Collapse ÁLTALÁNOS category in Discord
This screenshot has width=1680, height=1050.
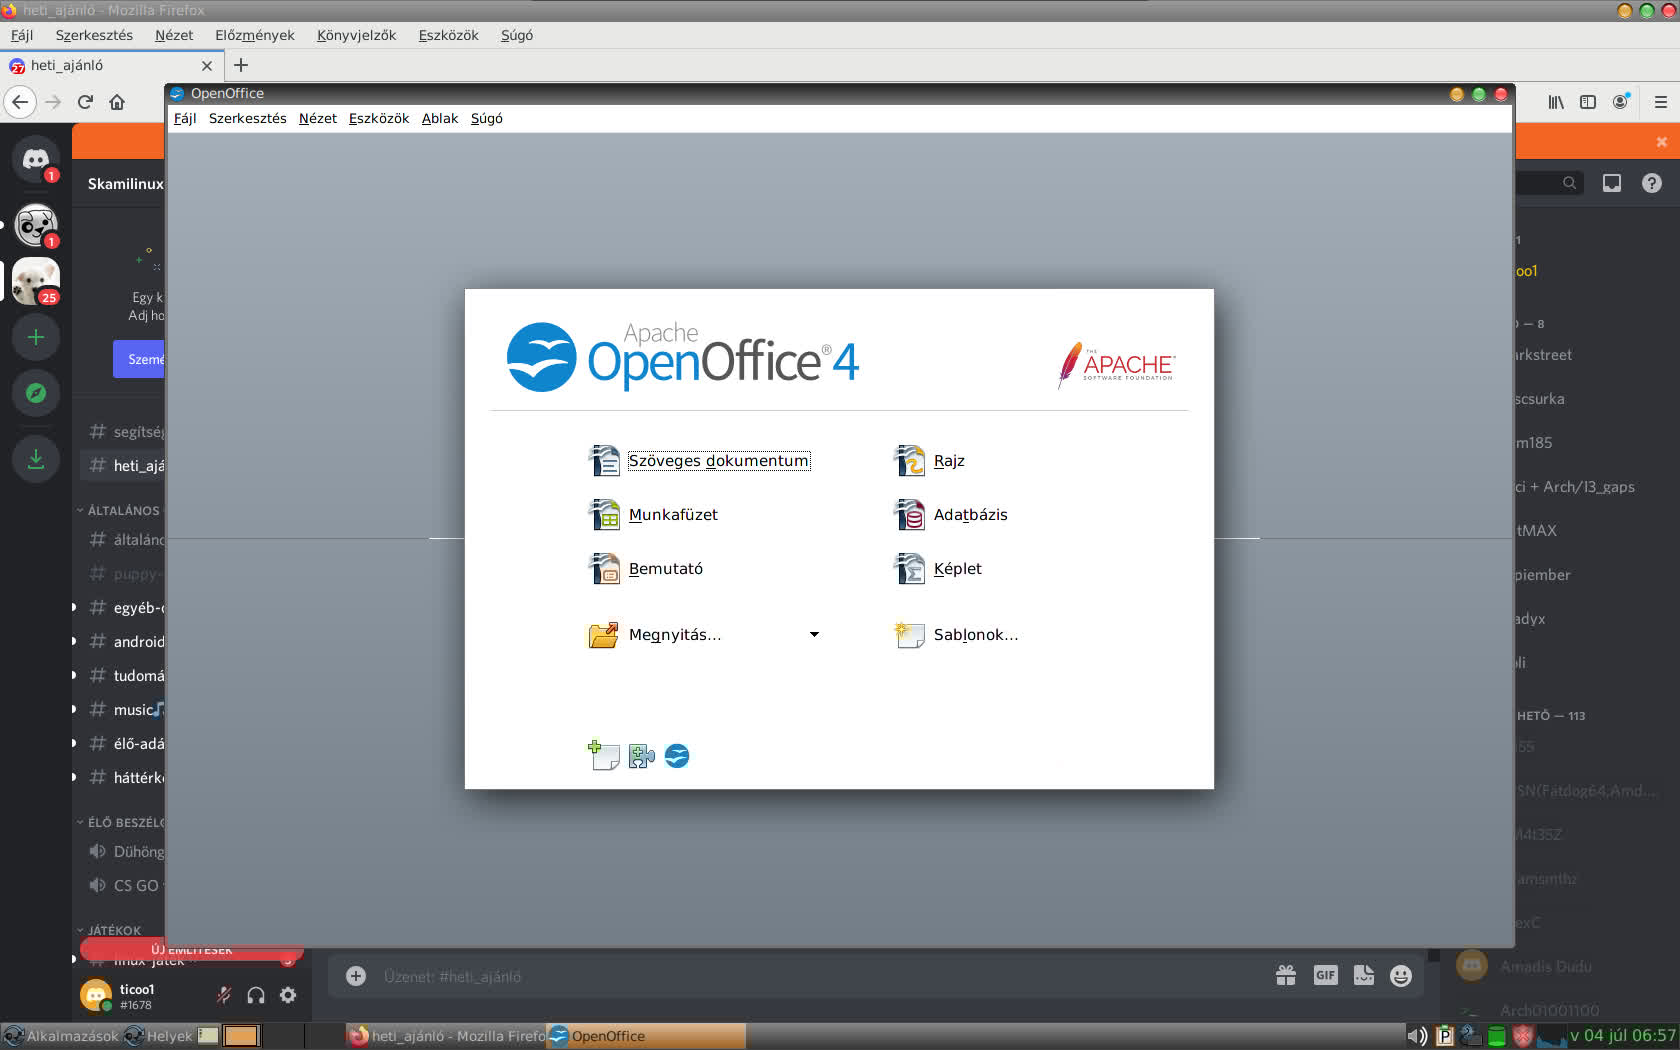coord(119,510)
